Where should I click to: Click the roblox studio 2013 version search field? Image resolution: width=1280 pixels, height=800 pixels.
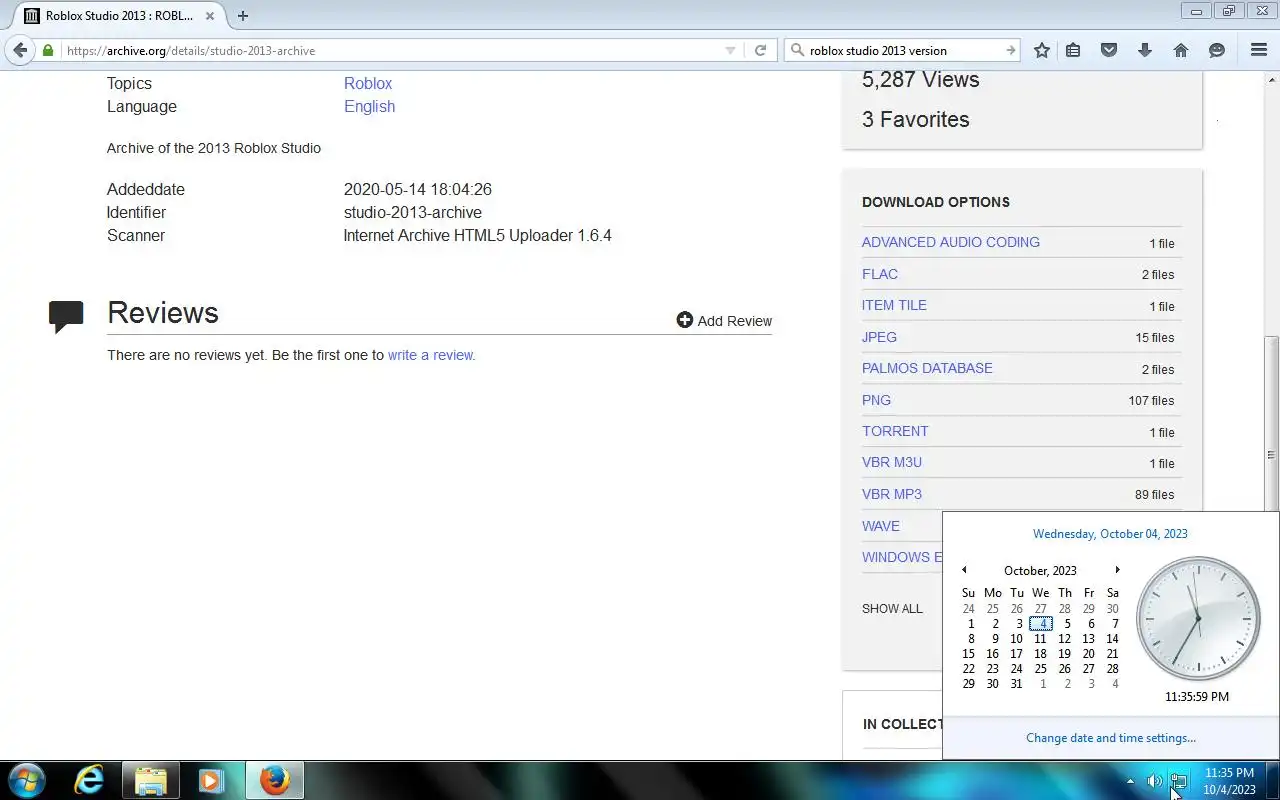click(903, 50)
